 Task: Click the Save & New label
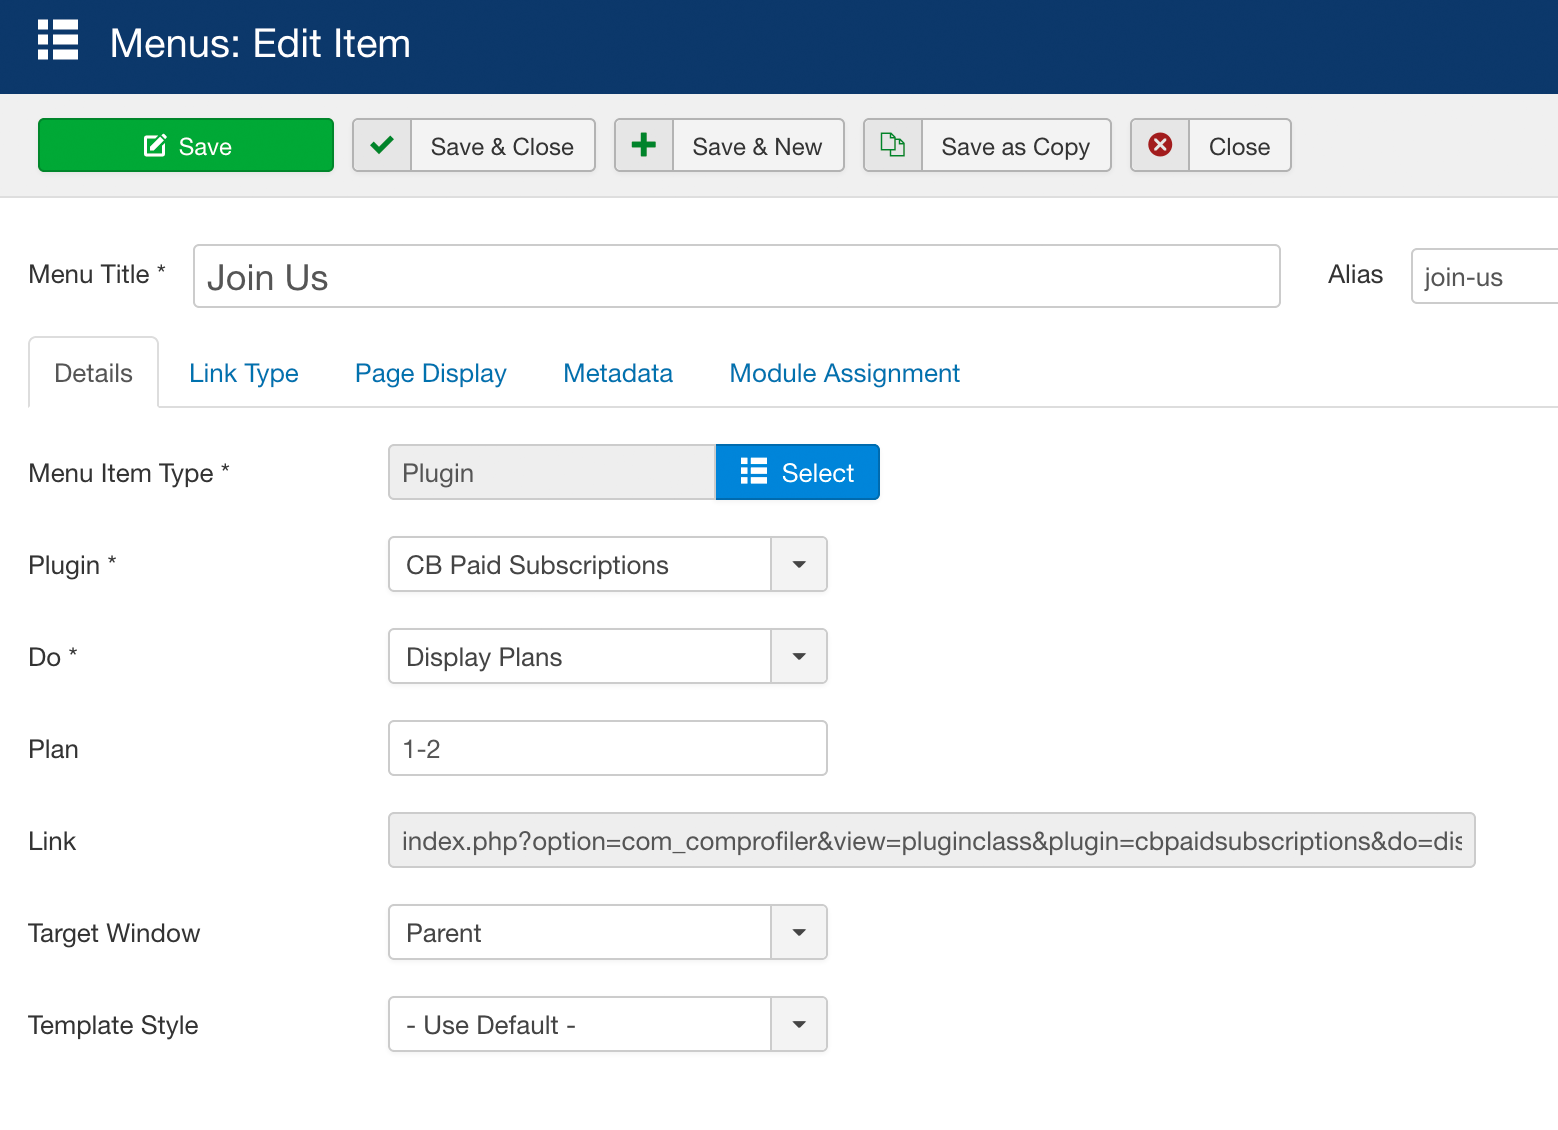point(757,146)
